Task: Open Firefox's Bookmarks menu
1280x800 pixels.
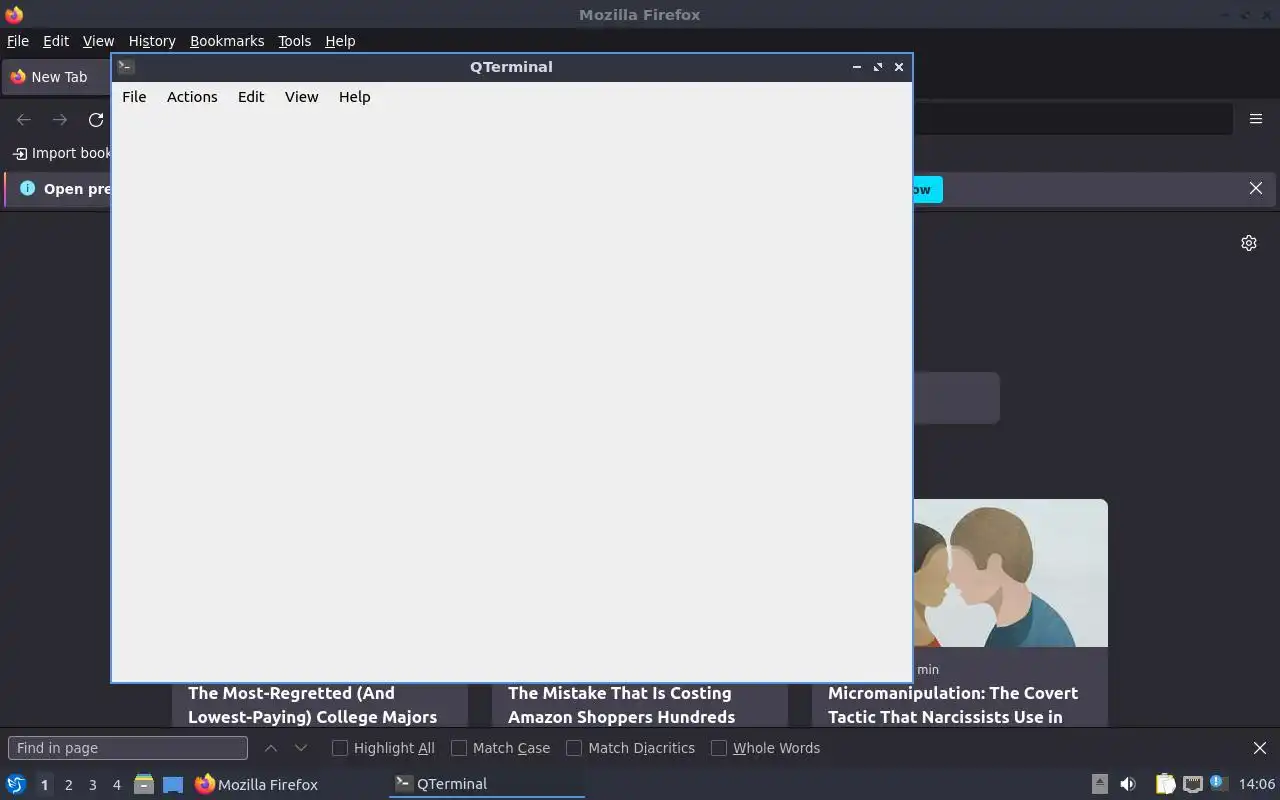Action: [227, 41]
